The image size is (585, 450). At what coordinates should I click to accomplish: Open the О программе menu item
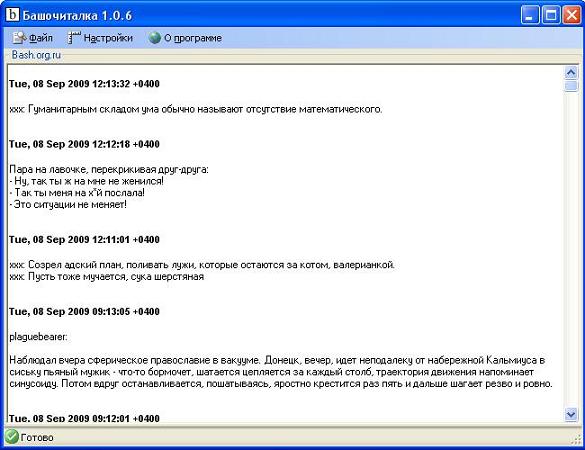click(185, 38)
